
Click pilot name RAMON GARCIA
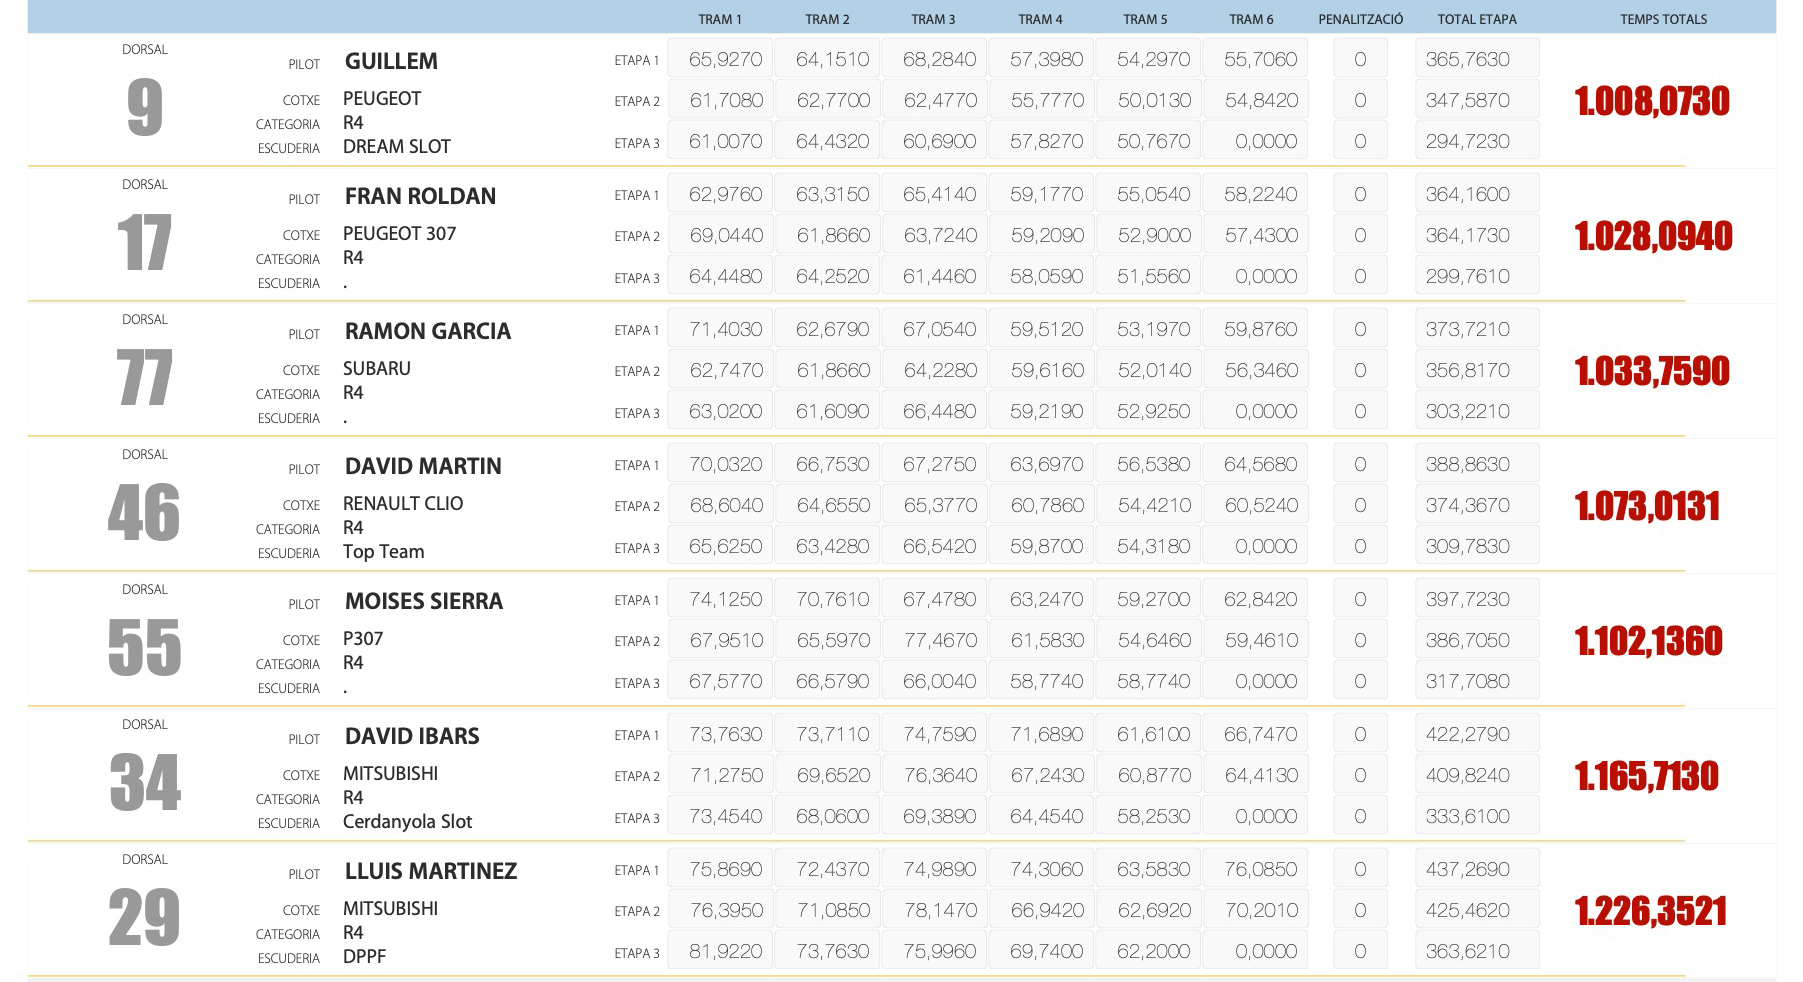tap(427, 331)
